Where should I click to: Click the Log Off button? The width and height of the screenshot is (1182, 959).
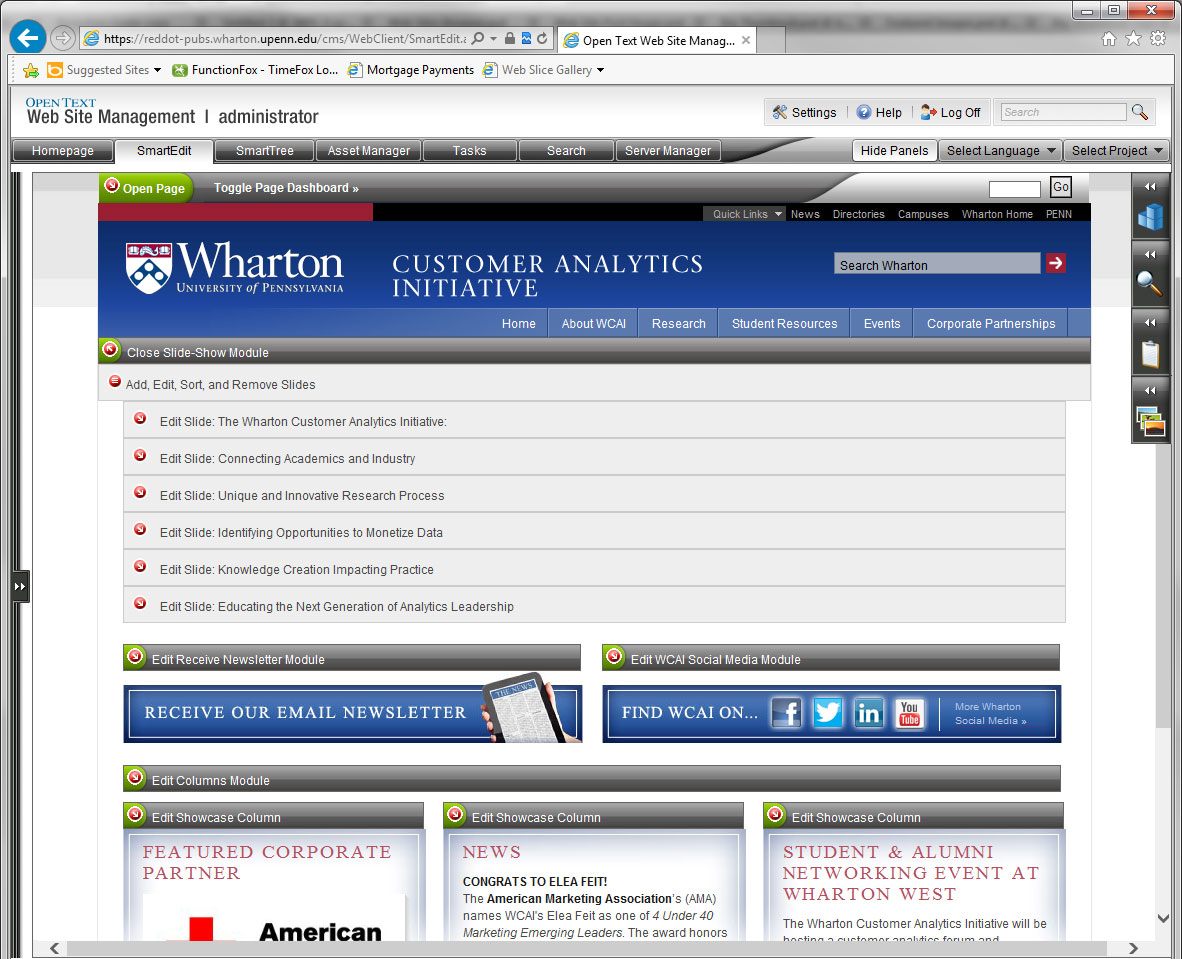951,112
